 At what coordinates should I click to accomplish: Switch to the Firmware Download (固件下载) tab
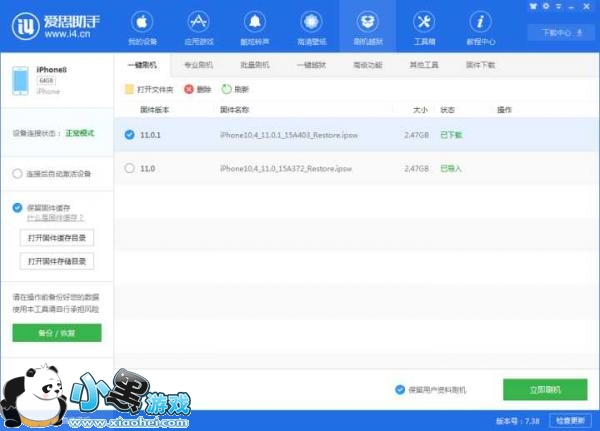point(481,65)
